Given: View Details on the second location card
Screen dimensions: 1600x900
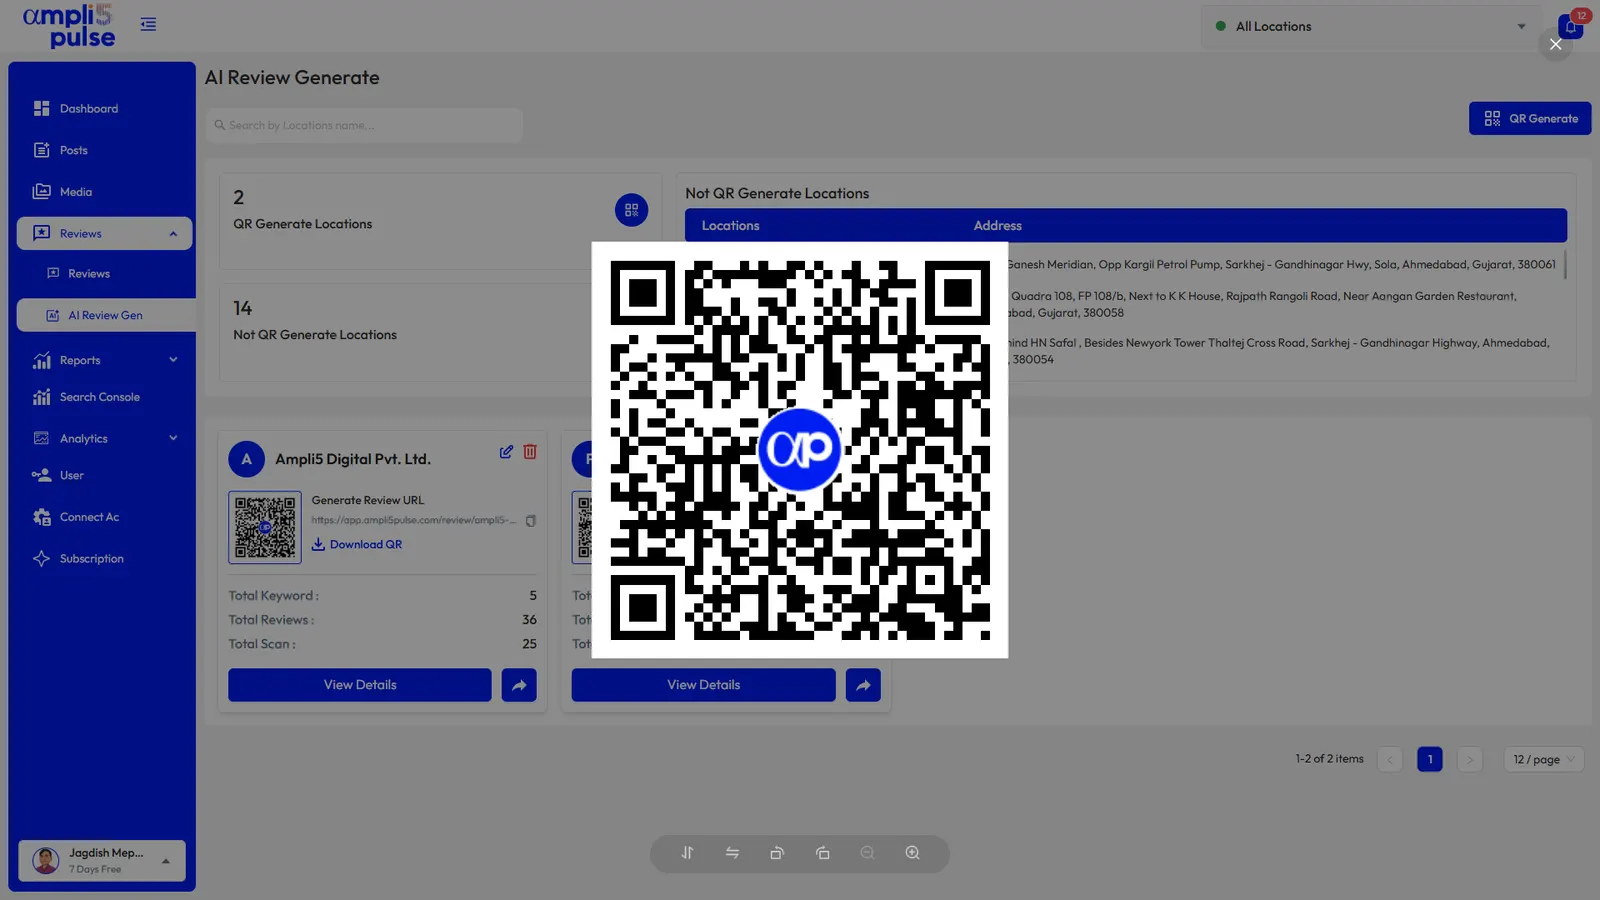Looking at the screenshot, I should pos(703,685).
